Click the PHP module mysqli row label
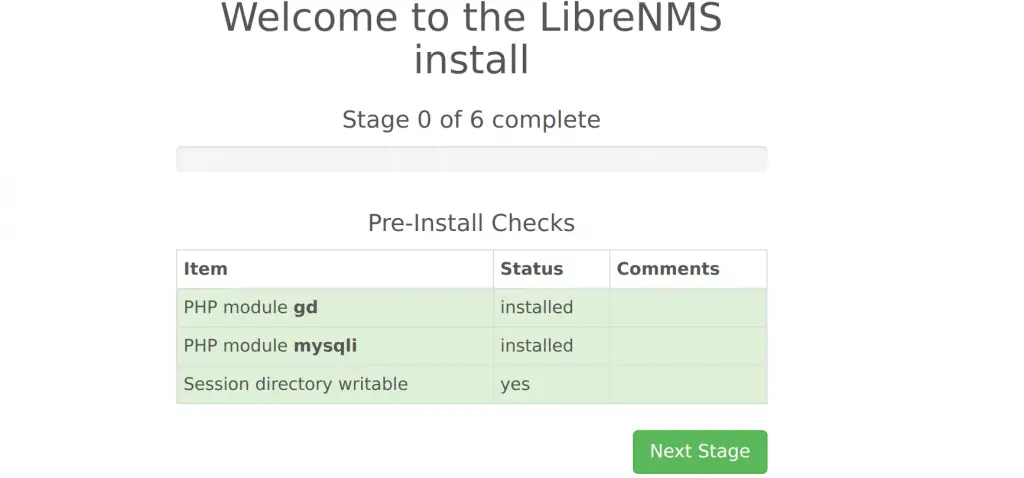The height and width of the screenshot is (478, 1024). pos(270,345)
